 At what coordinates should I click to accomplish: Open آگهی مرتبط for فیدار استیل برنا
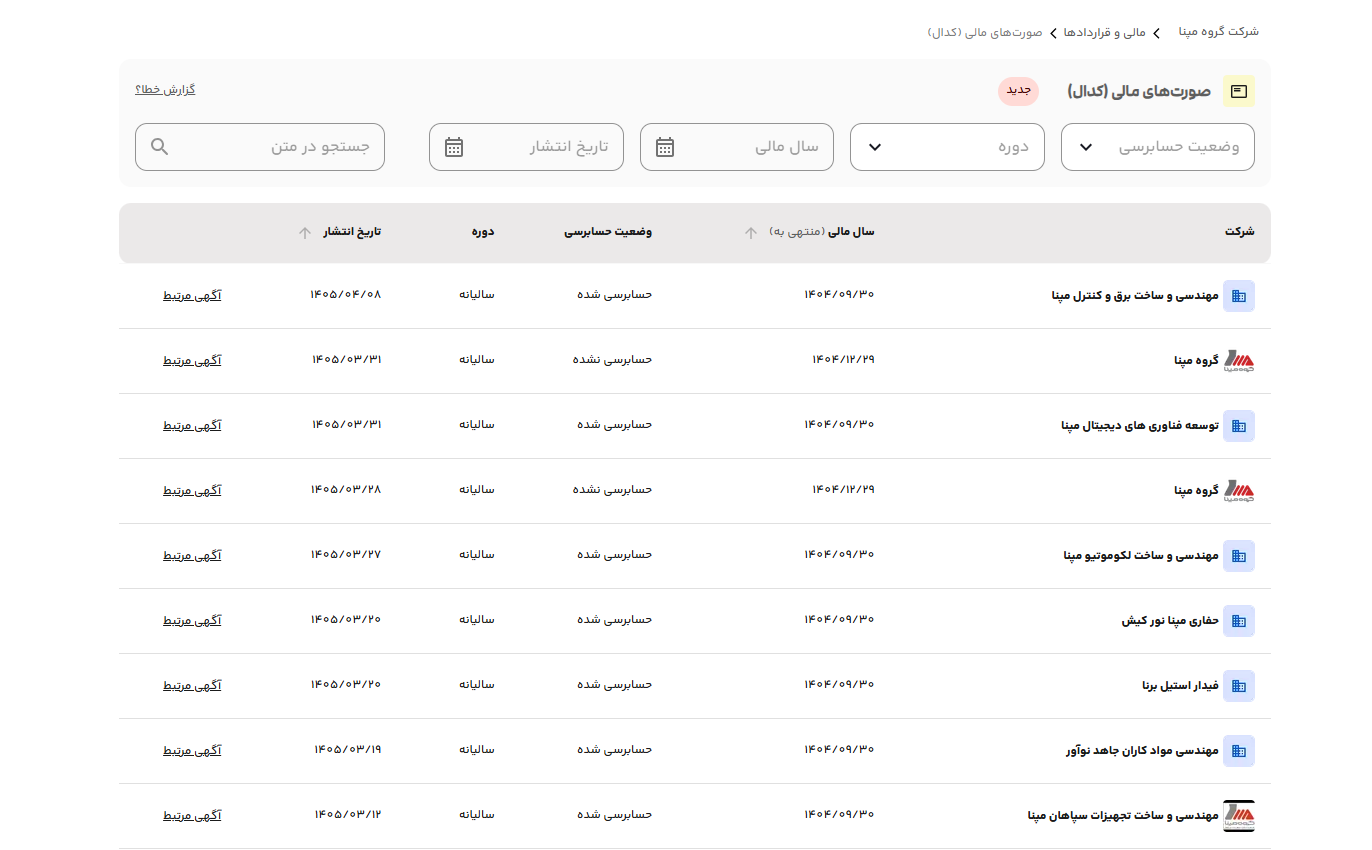tap(193, 686)
